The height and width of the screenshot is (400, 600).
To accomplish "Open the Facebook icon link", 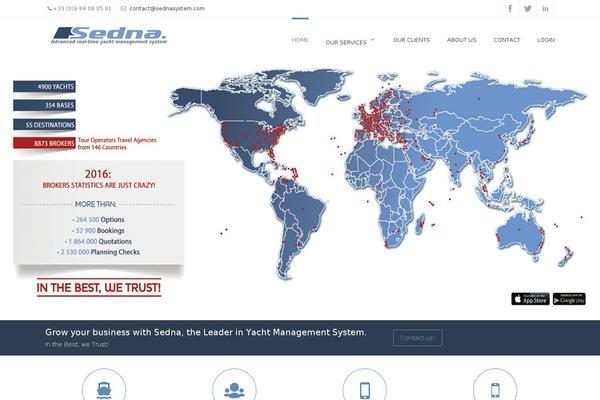I will [510, 8].
